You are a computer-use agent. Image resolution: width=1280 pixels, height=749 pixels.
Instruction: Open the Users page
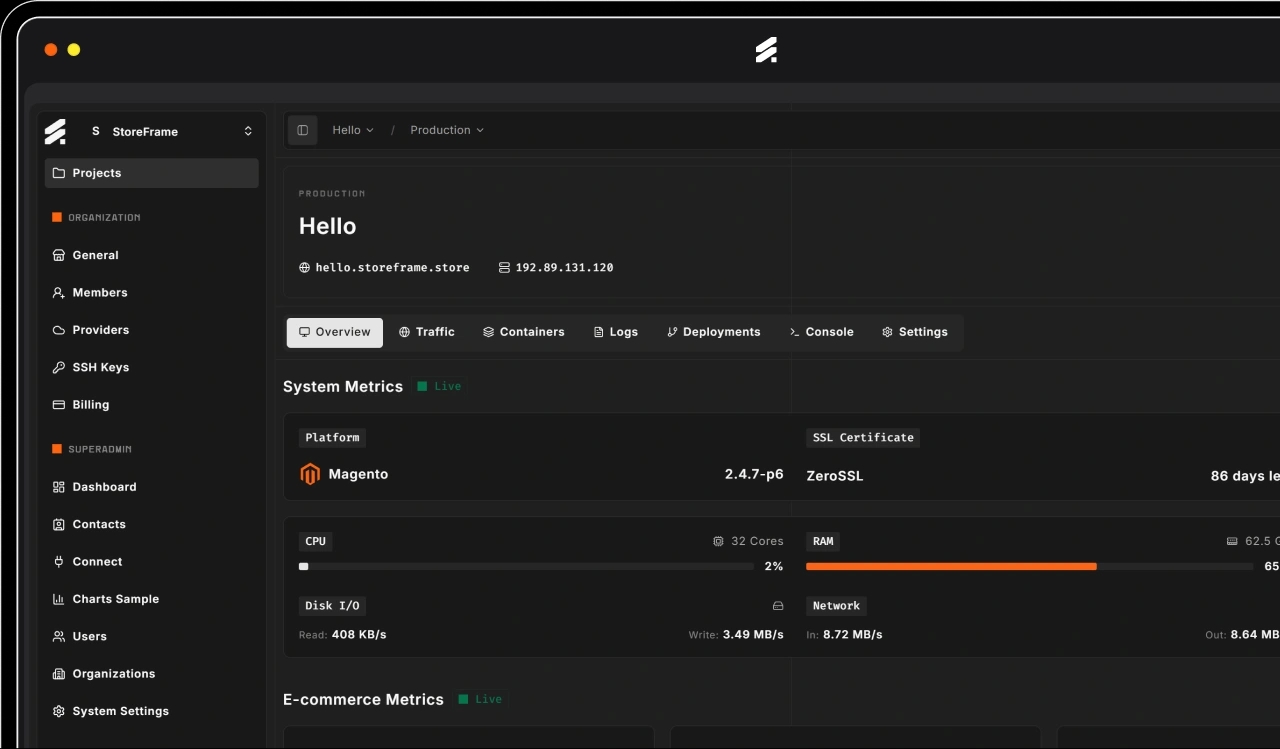click(x=152, y=636)
